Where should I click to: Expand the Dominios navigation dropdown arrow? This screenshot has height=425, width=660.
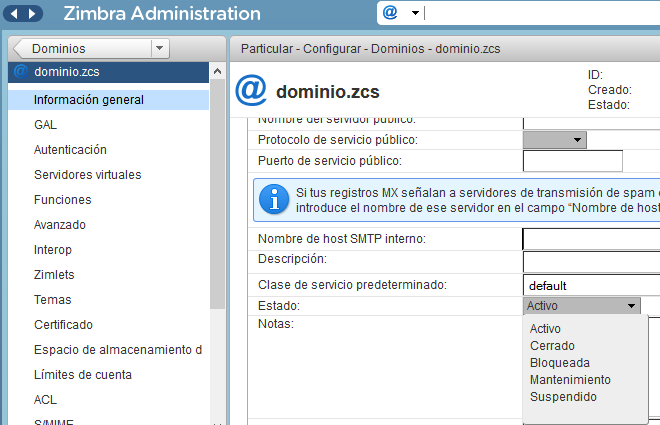160,48
